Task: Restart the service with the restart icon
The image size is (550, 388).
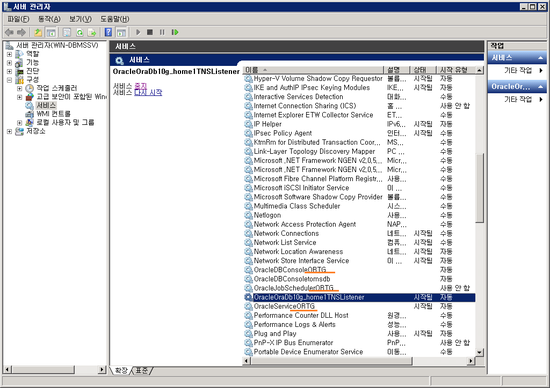Action: click(x=175, y=32)
